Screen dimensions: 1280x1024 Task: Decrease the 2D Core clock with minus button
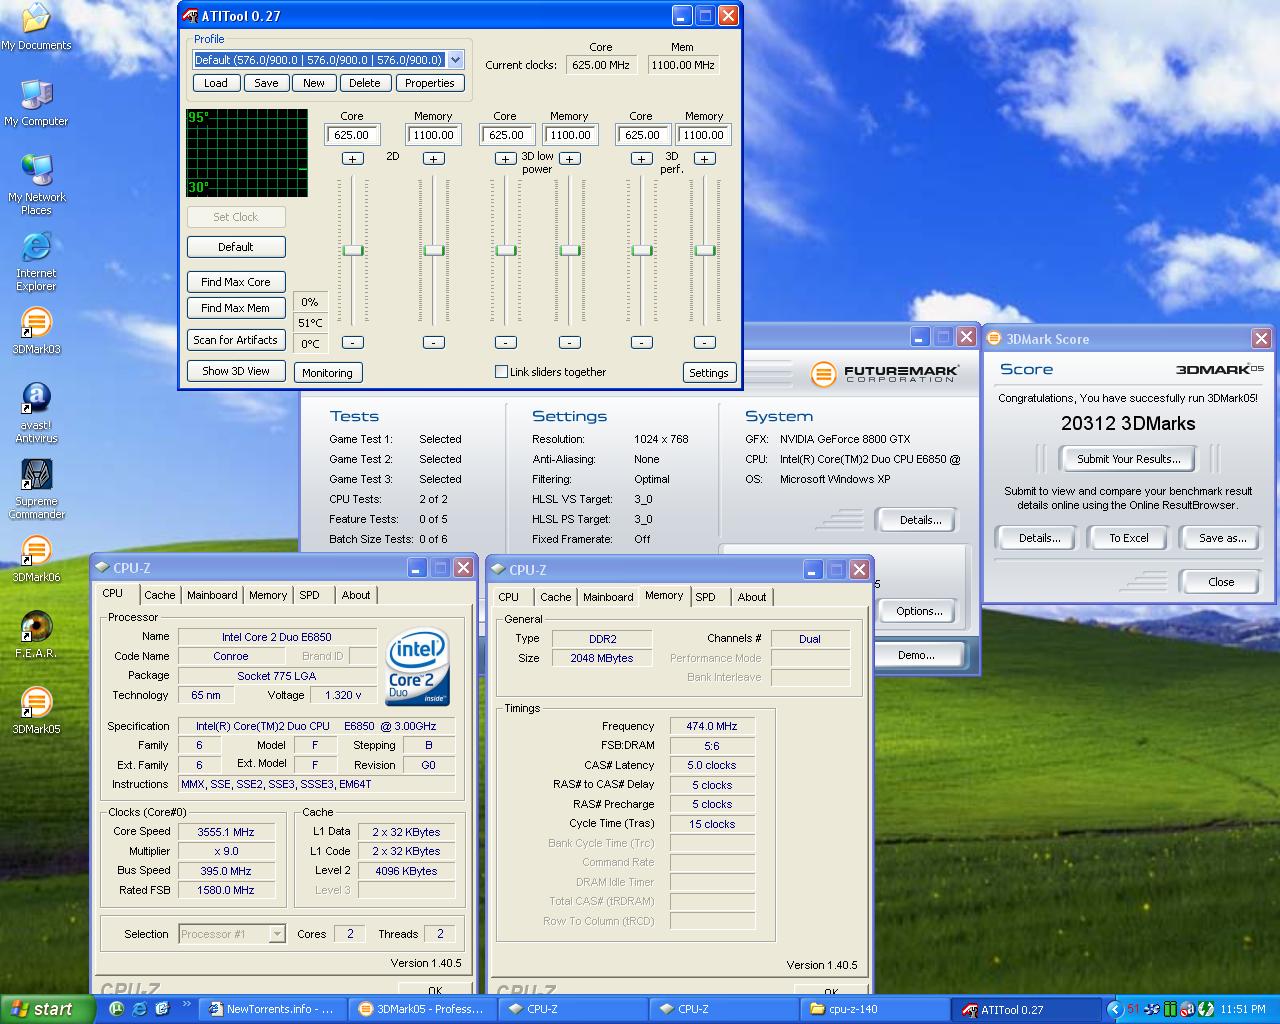352,342
